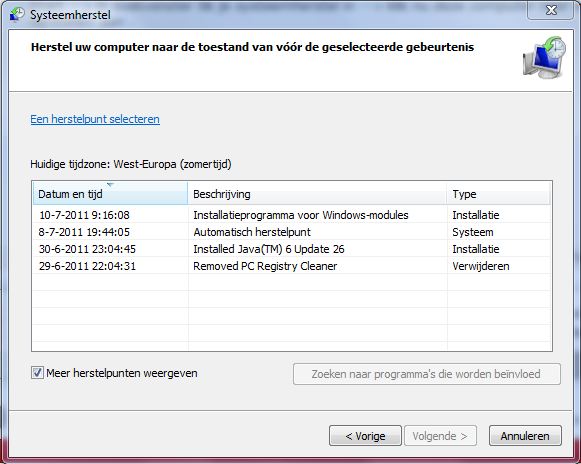Click the Volgende button
The height and width of the screenshot is (464, 581).
point(440,436)
